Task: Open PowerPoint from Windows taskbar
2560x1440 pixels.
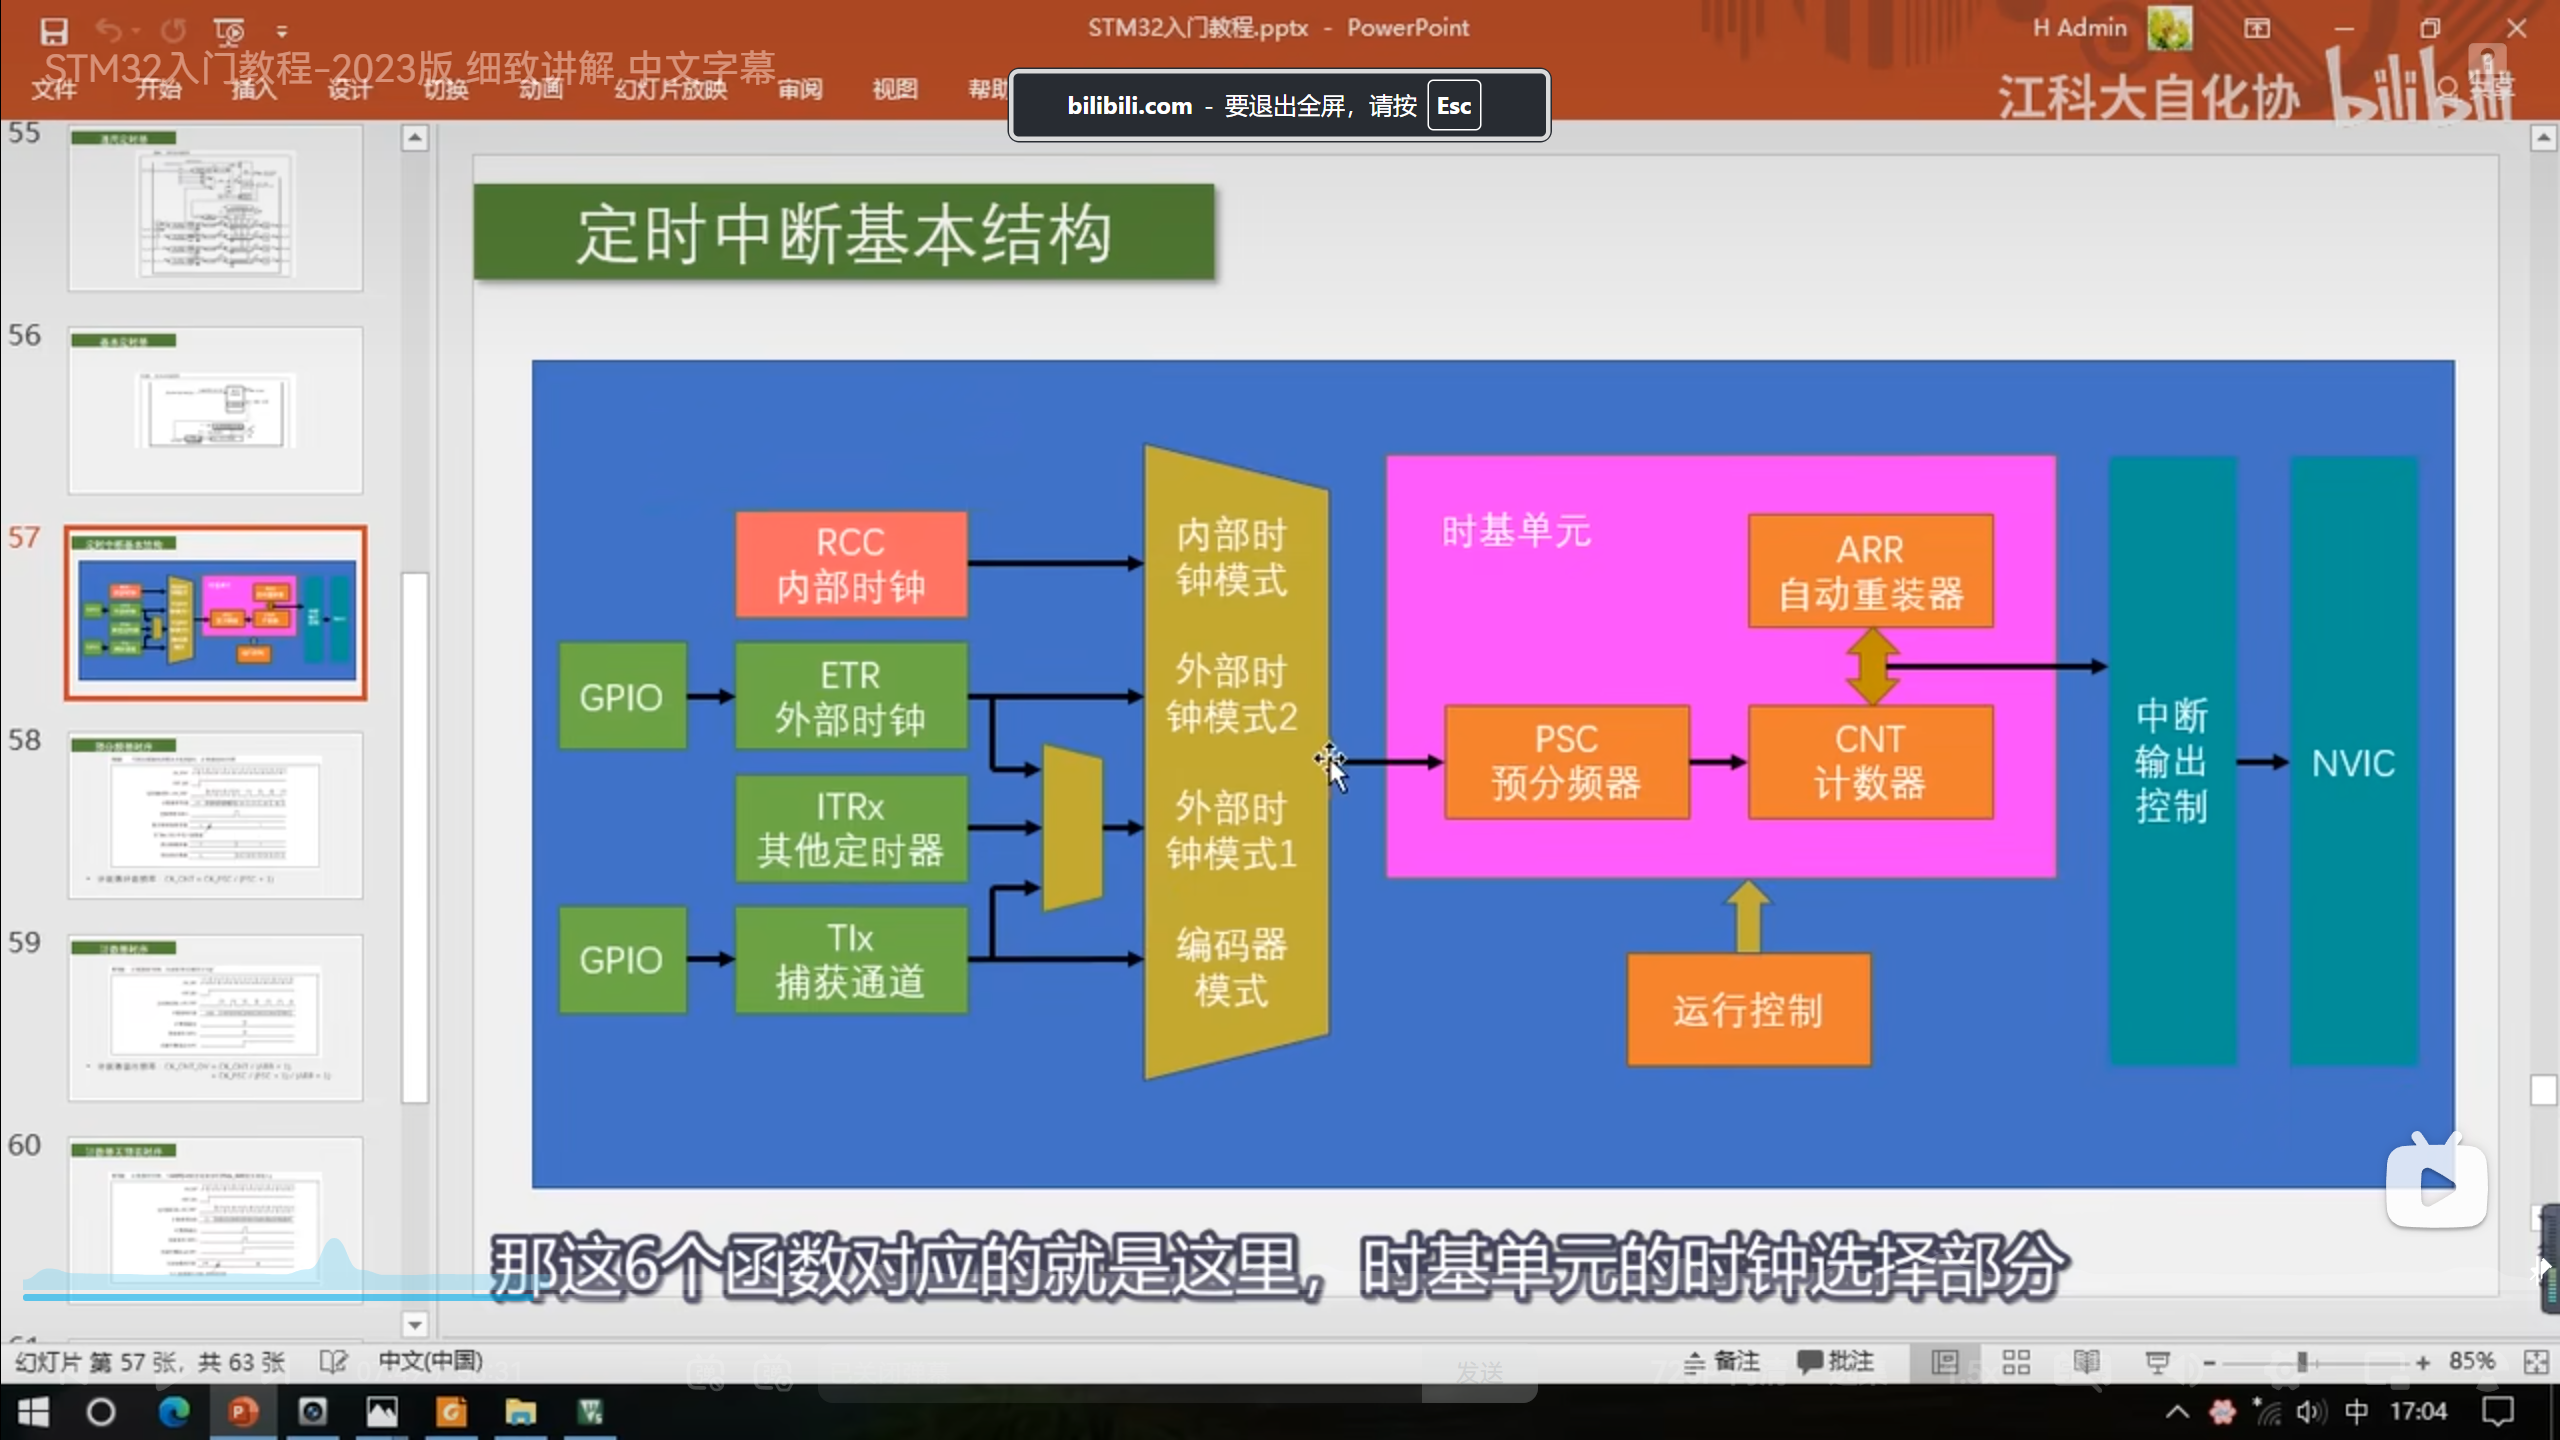Action: (x=243, y=1412)
